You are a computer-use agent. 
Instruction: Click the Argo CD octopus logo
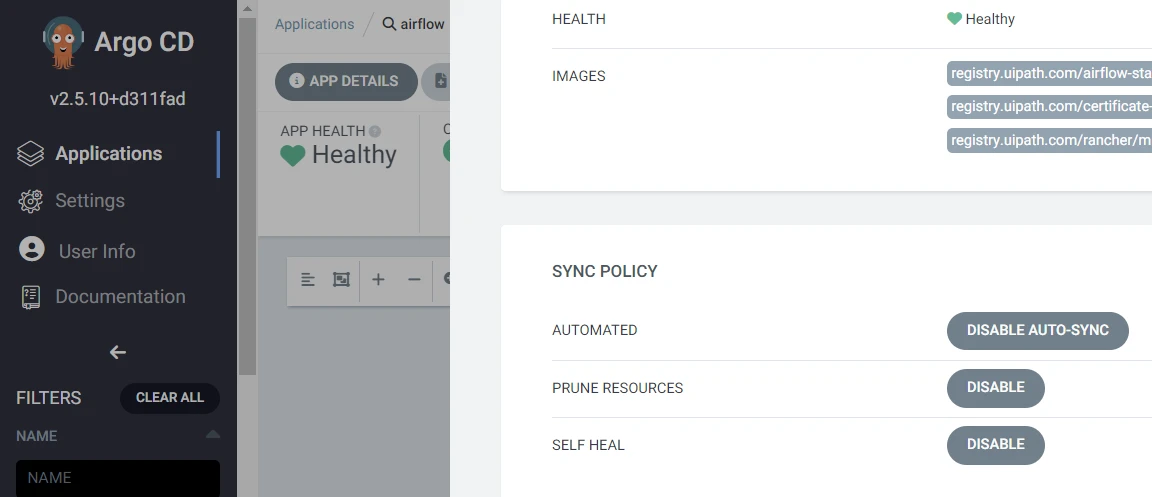[63, 43]
